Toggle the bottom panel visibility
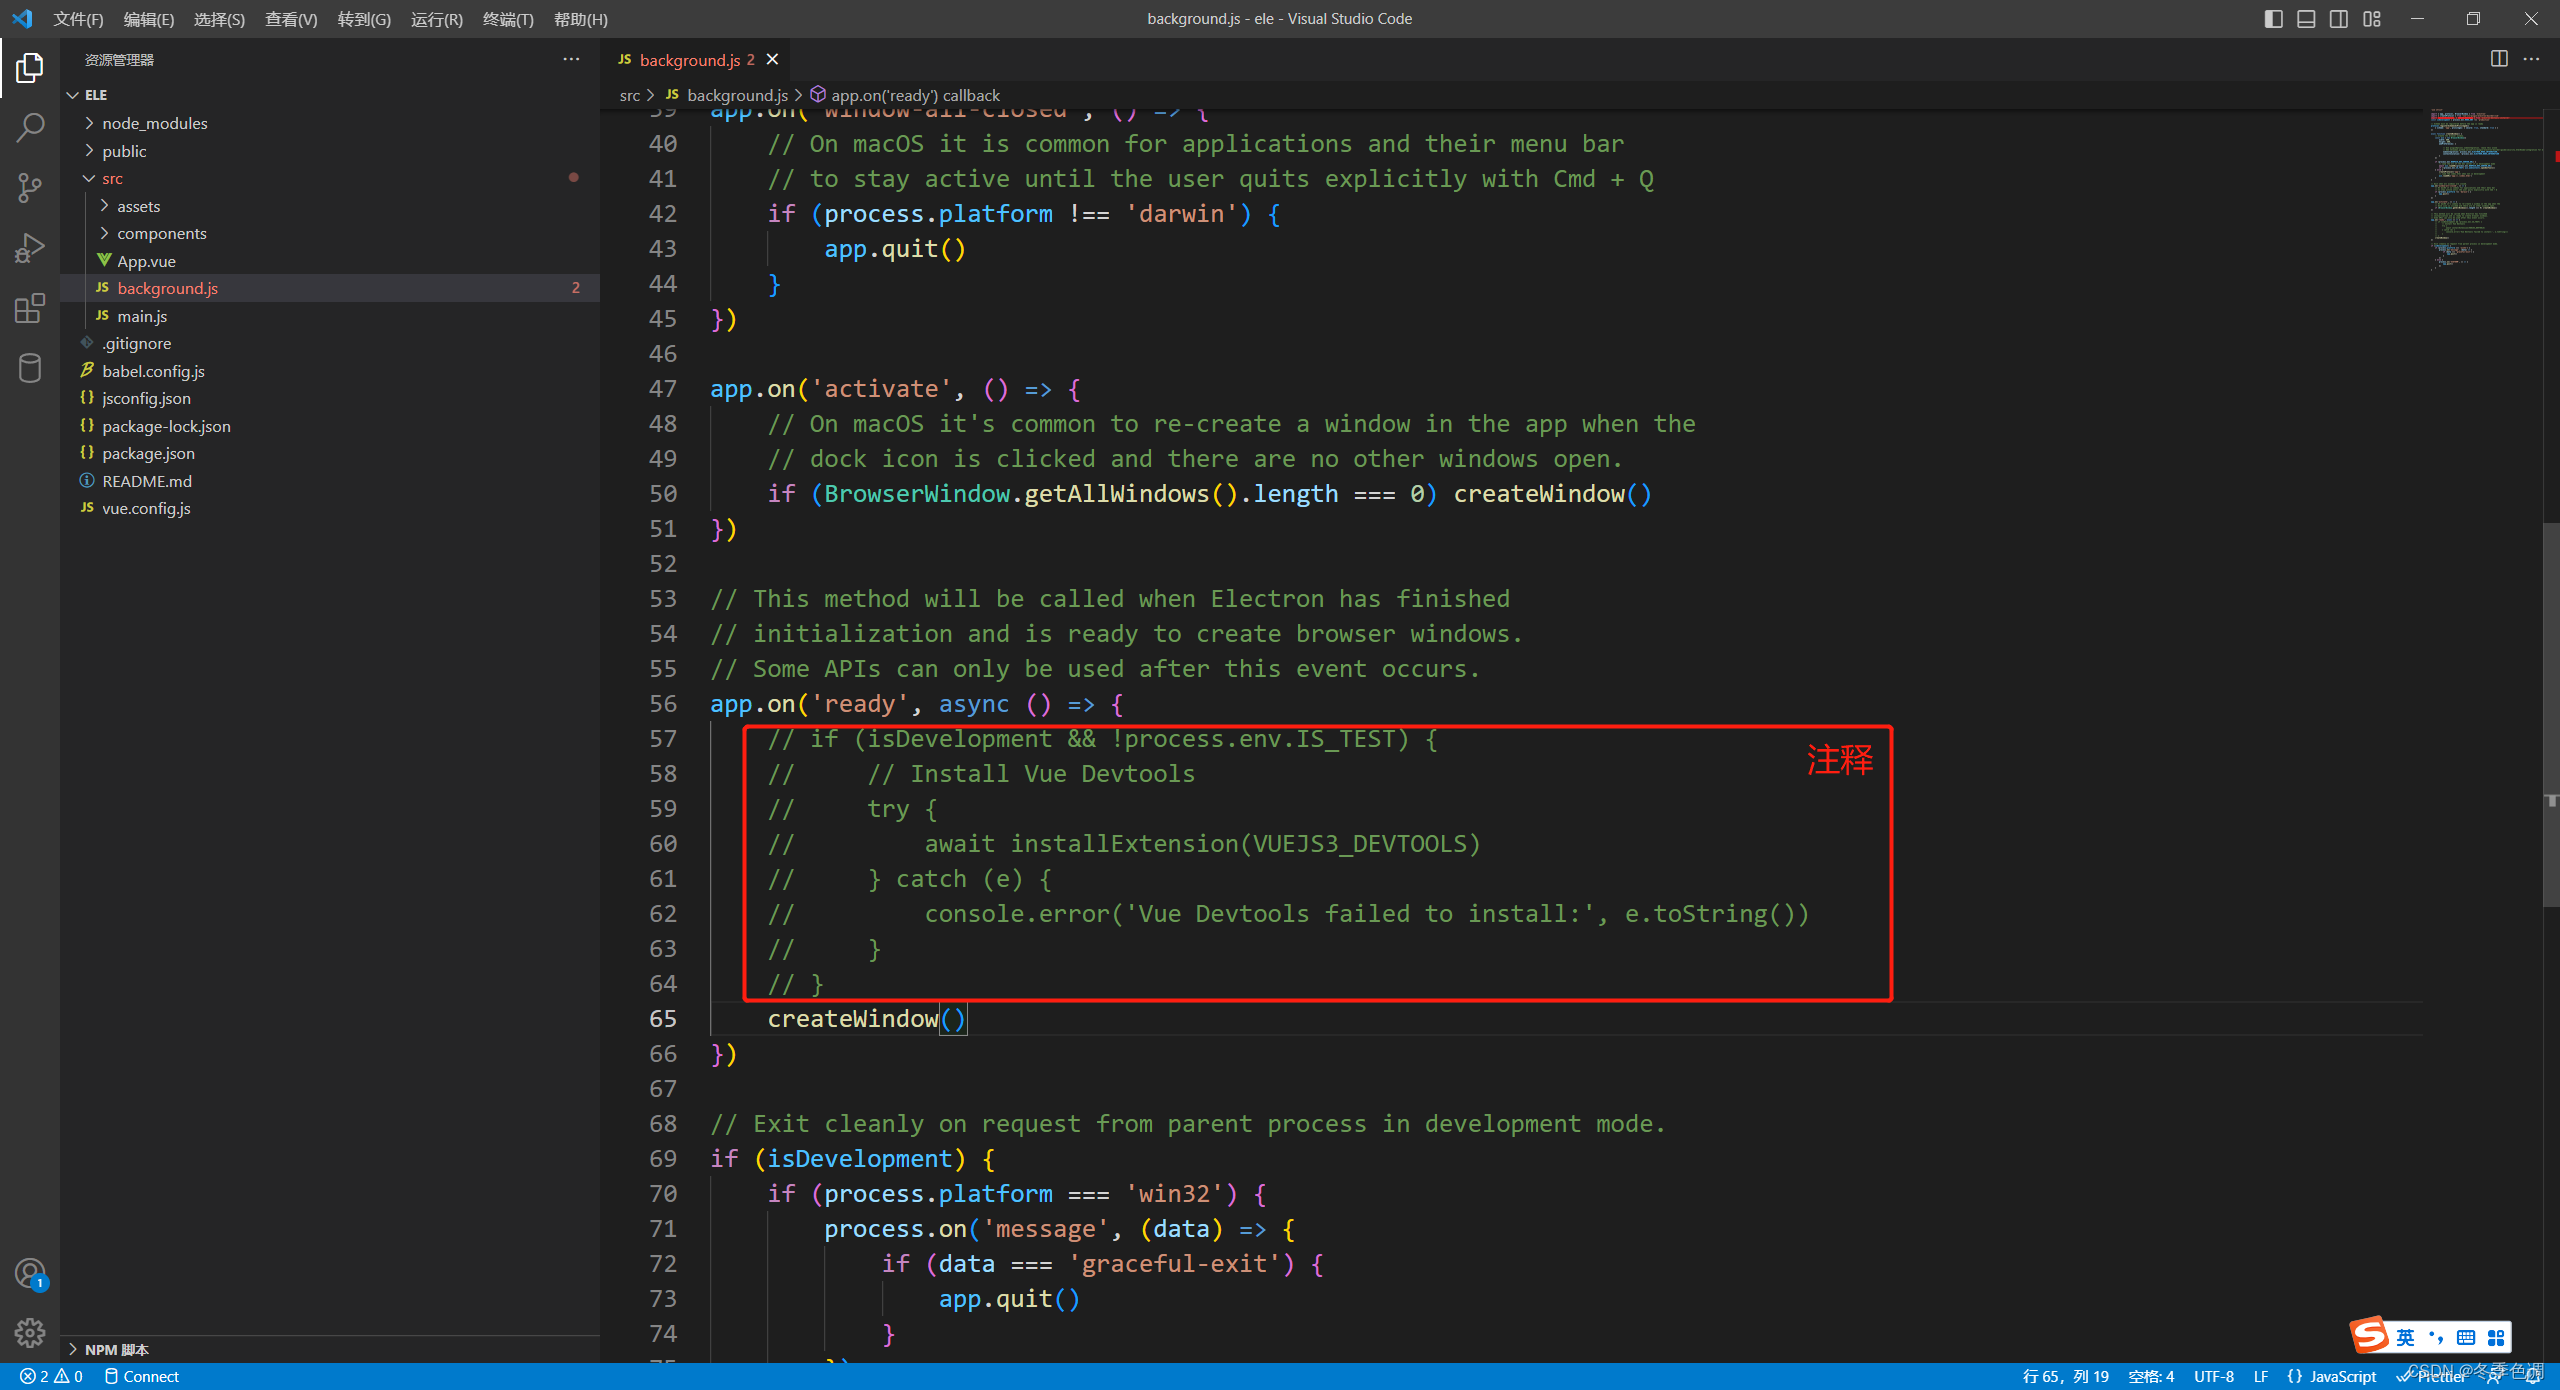2560x1390 pixels. [2306, 18]
